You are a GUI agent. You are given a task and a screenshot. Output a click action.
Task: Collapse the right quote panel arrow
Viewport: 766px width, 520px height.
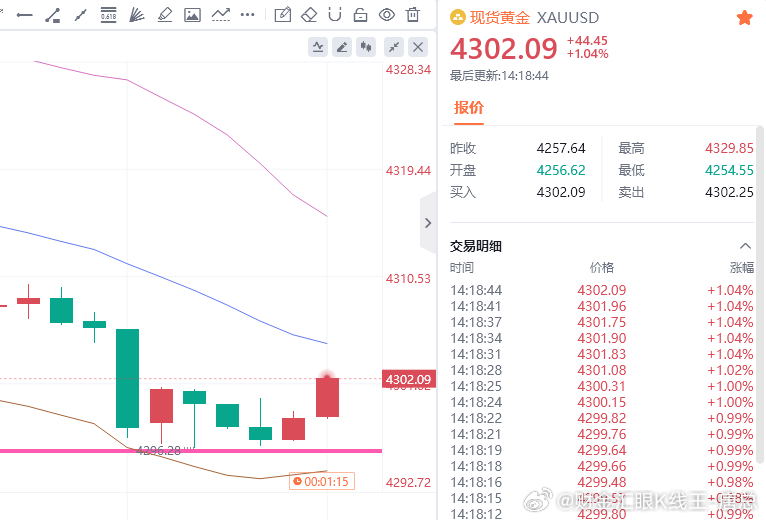pyautogui.click(x=428, y=223)
